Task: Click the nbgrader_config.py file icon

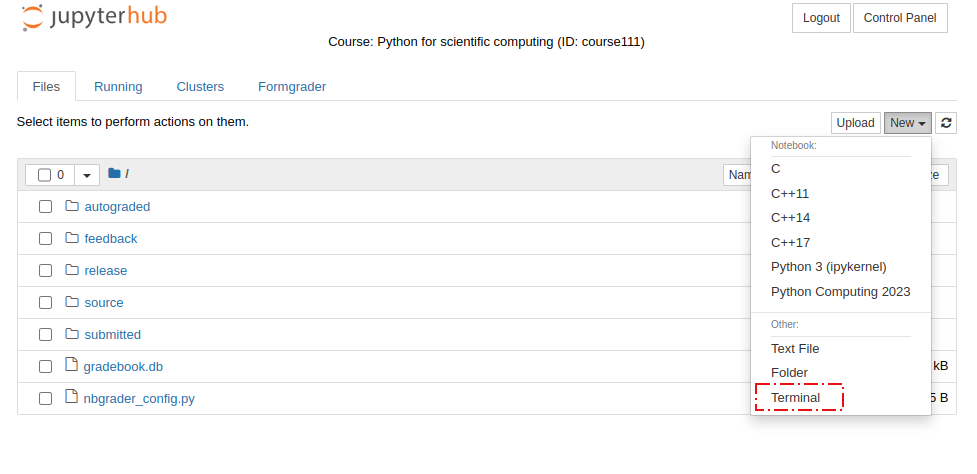Action: [72, 397]
